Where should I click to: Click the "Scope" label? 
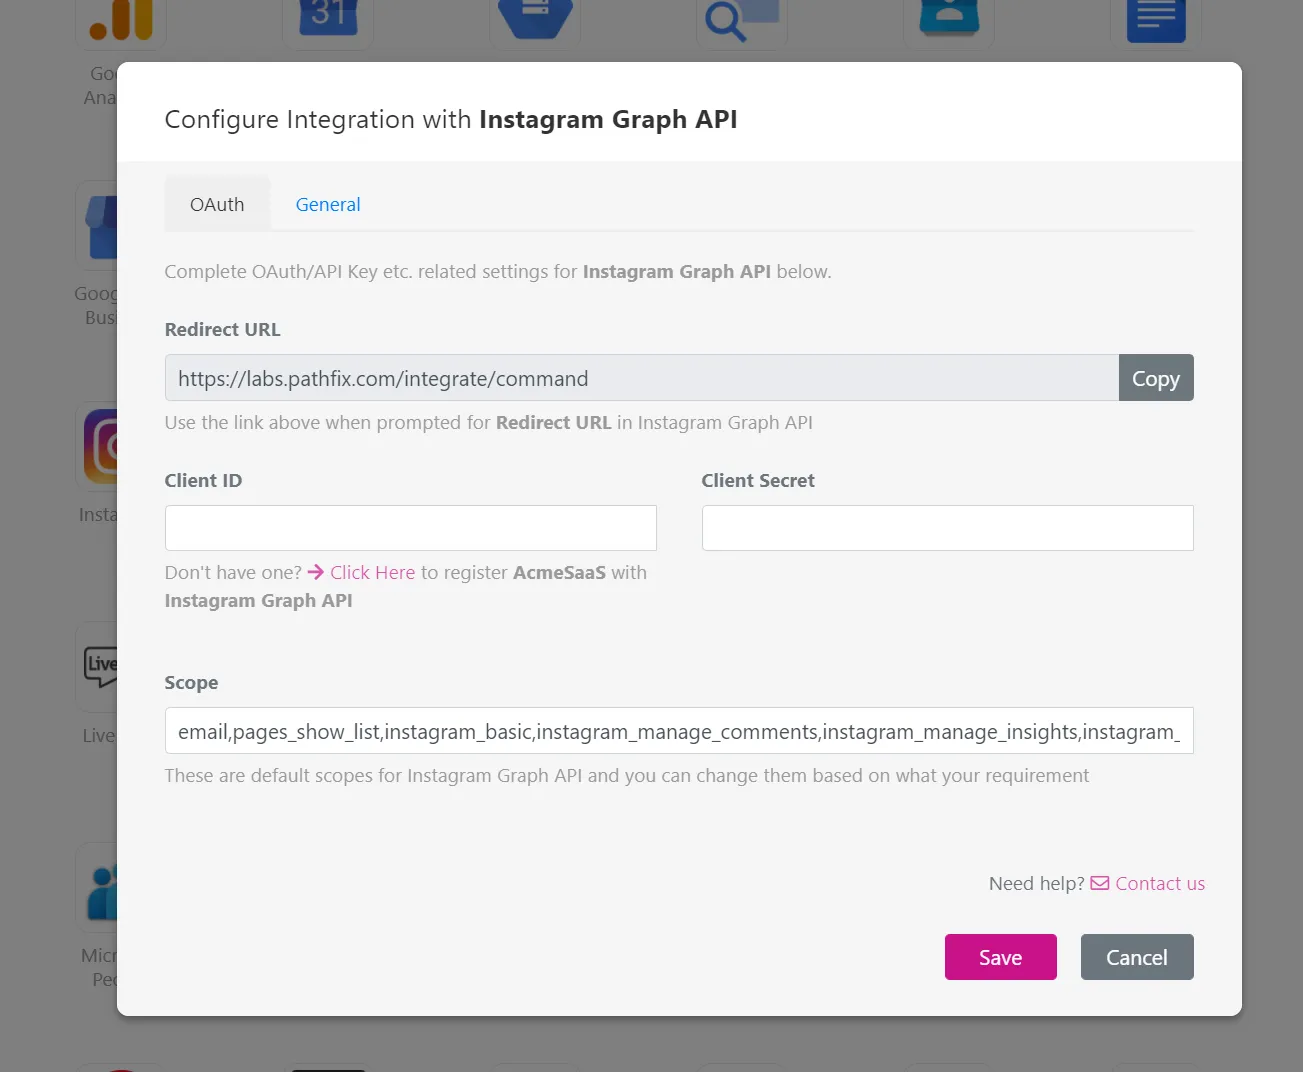[191, 682]
